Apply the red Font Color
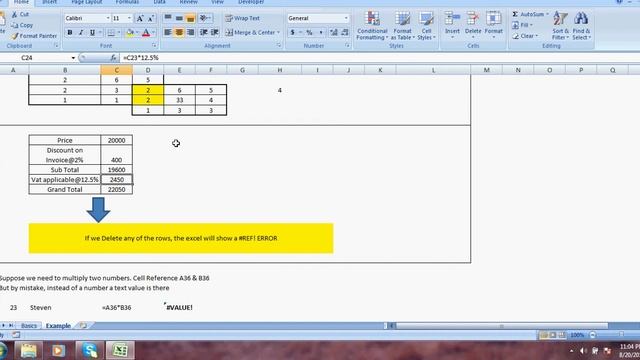Screen dimensions: 640x360 point(146,32)
